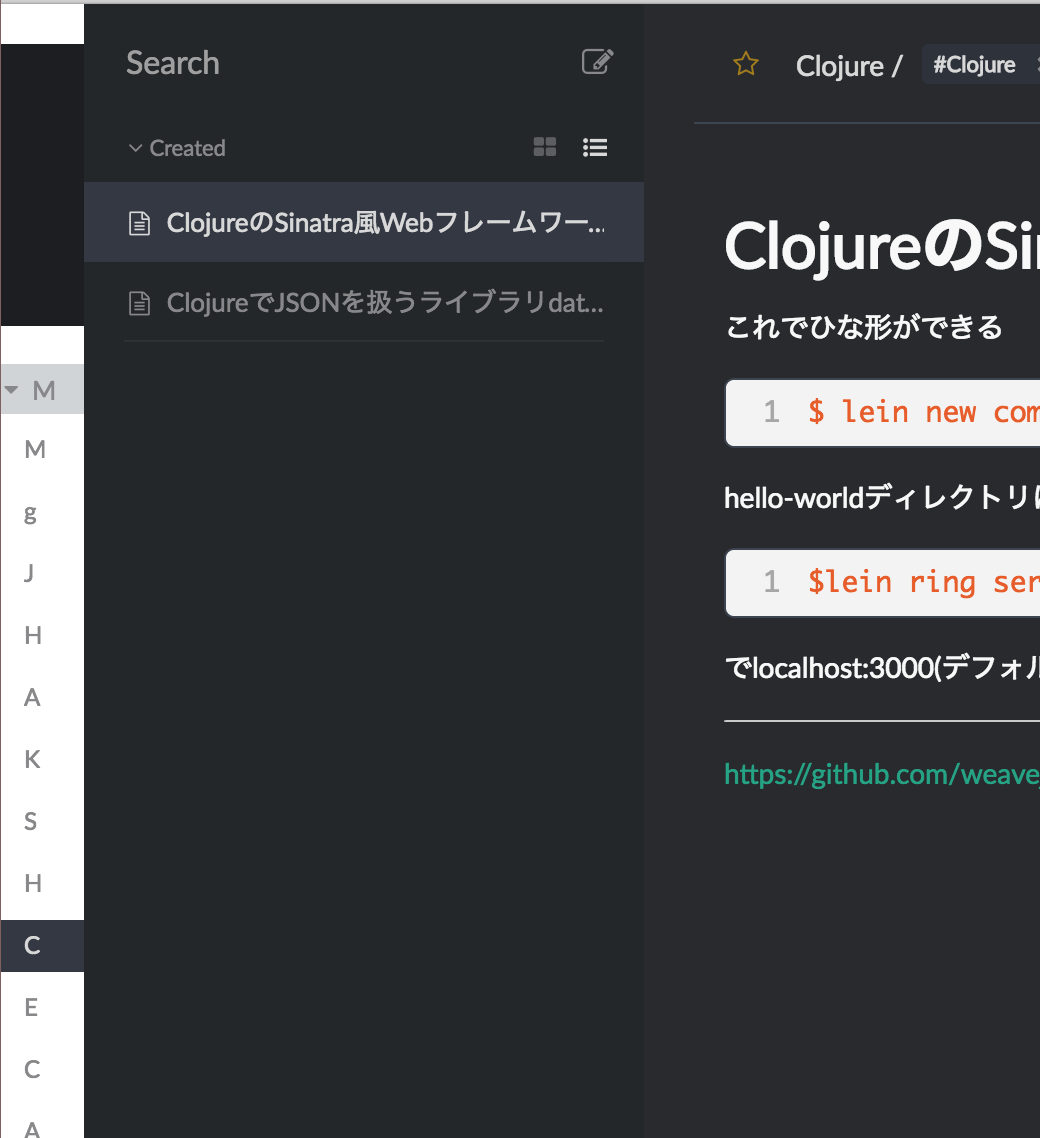The height and width of the screenshot is (1138, 1040).
Task: Click document icon of ClojureでJSON note
Action: 139,303
